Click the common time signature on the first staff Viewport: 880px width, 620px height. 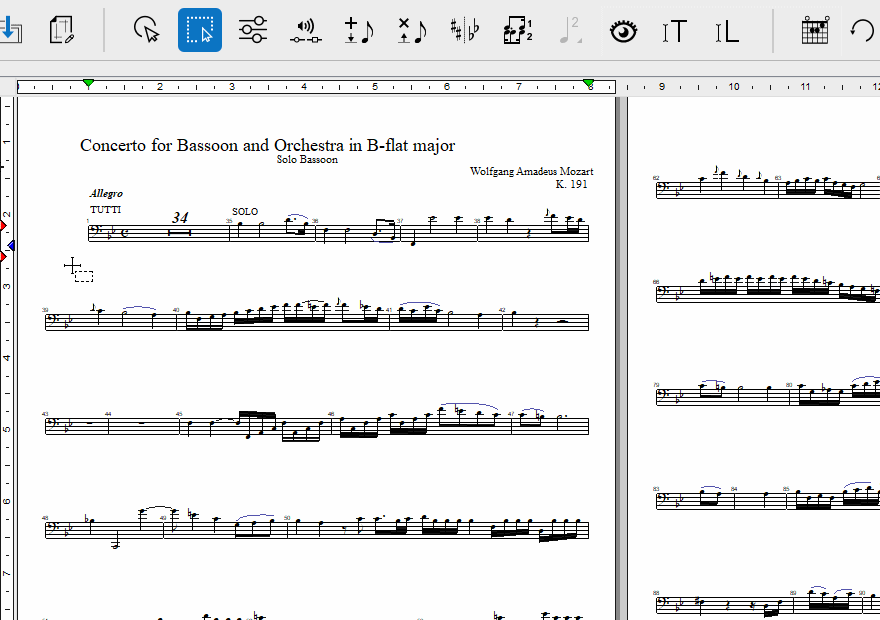pyautogui.click(x=125, y=232)
